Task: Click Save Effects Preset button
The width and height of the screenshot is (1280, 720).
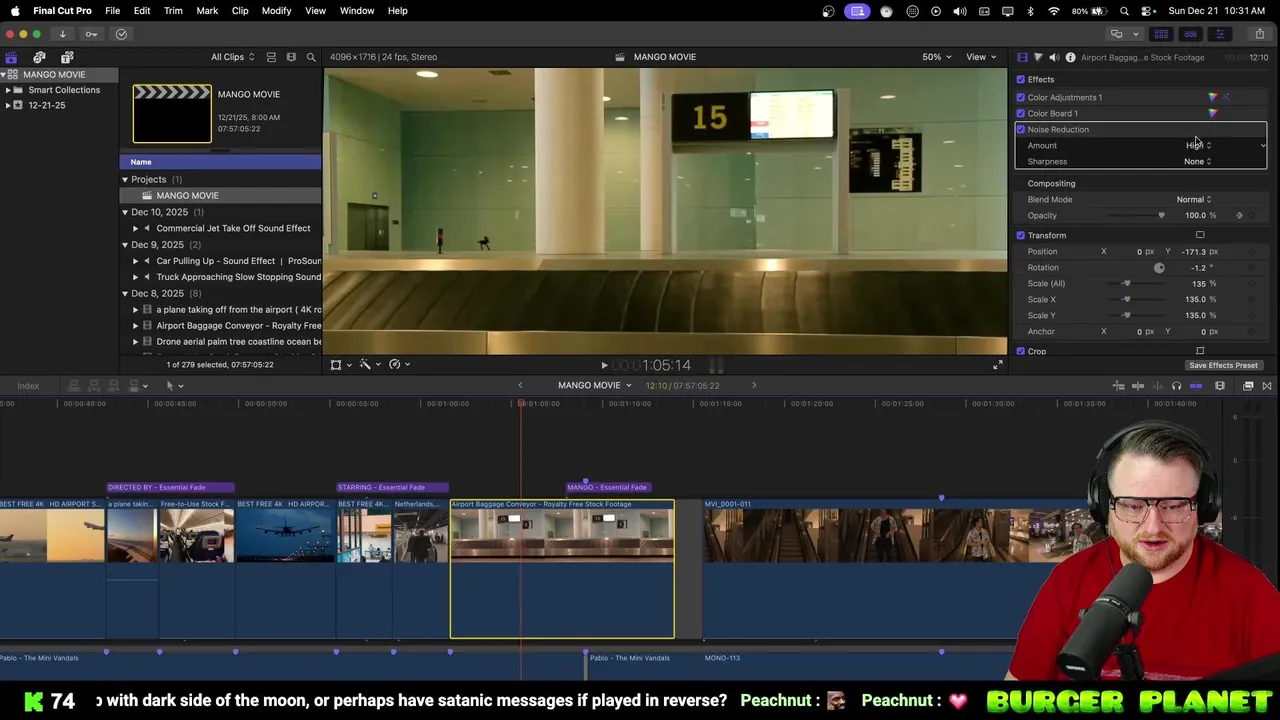Action: coord(1223,365)
